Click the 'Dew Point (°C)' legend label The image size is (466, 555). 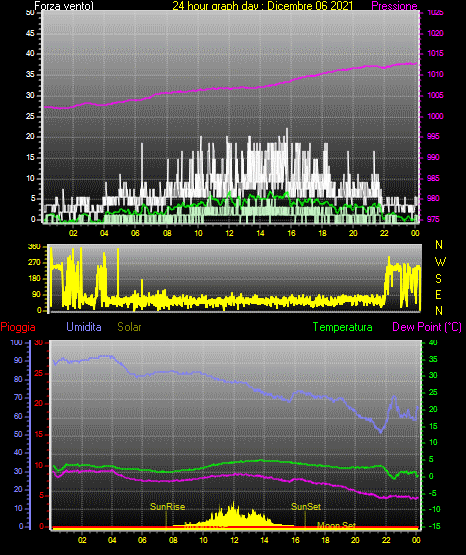427,327
